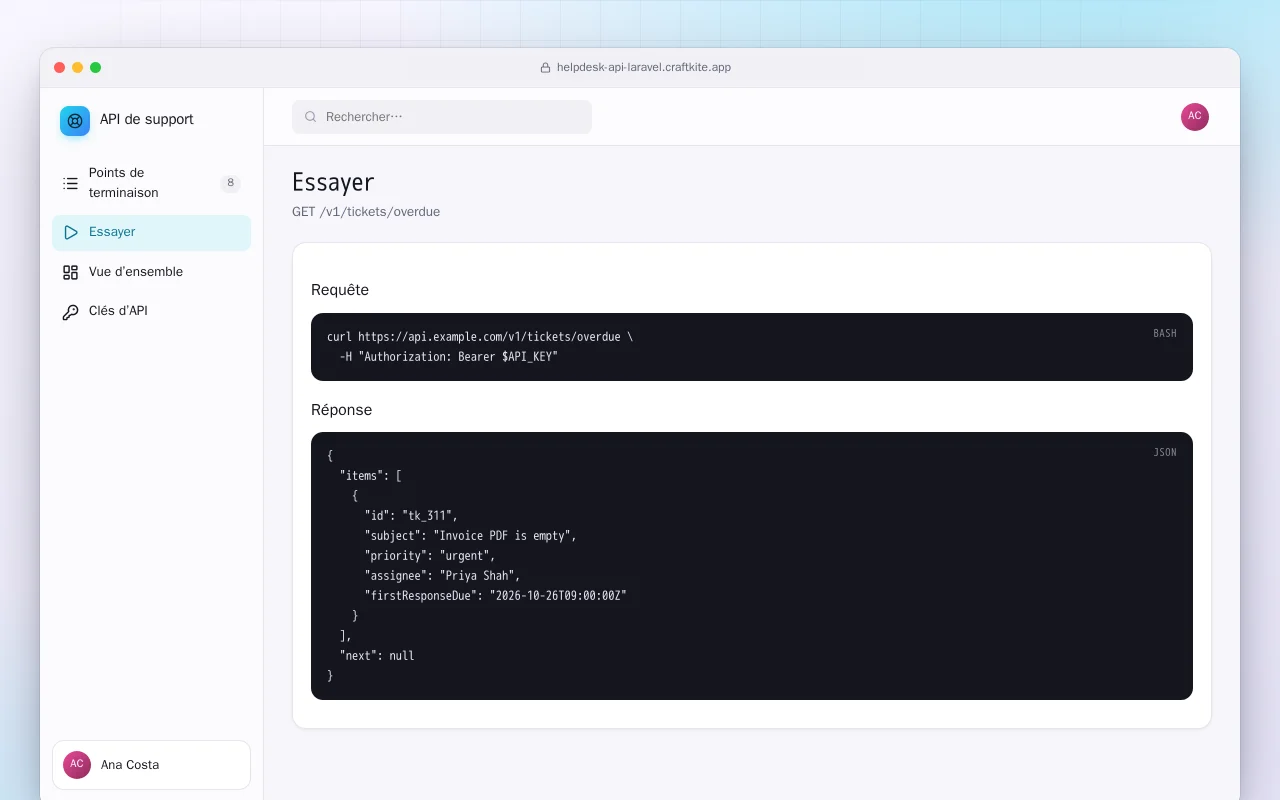Click the "next": null line

[x=377, y=656]
